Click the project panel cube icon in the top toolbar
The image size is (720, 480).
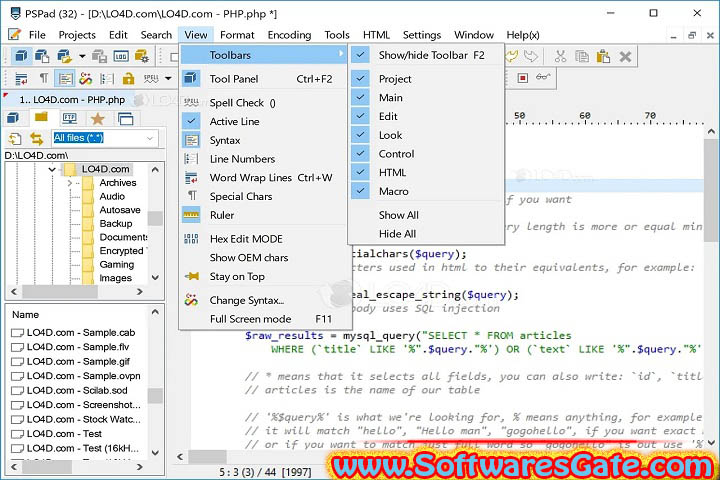pos(20,56)
